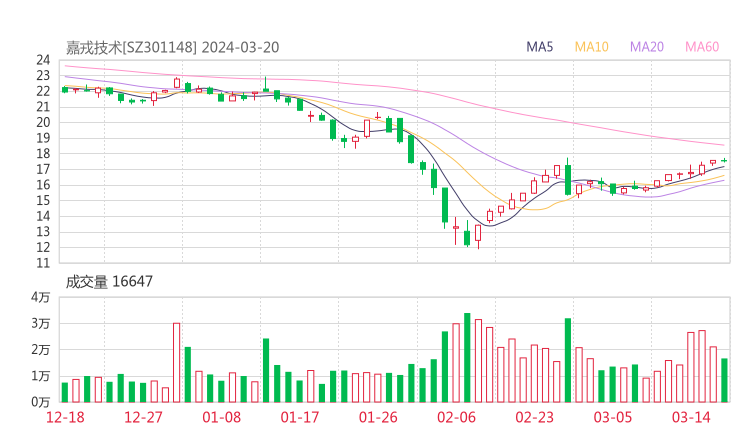Click the 03-05 date label
This screenshot has height=440, width=740.
pyautogui.click(x=613, y=417)
